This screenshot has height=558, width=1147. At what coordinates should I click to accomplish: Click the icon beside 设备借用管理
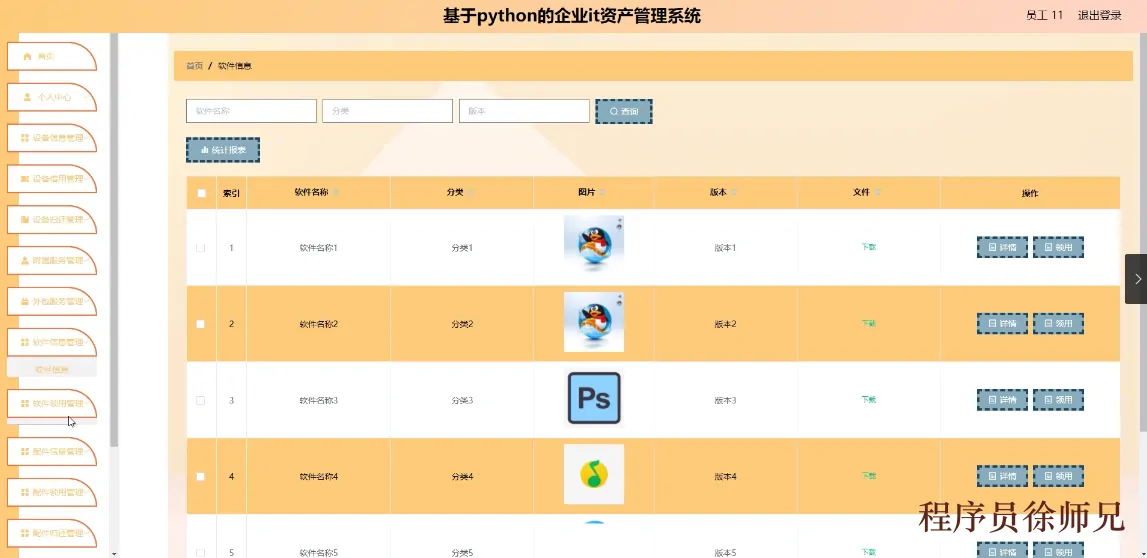point(25,178)
